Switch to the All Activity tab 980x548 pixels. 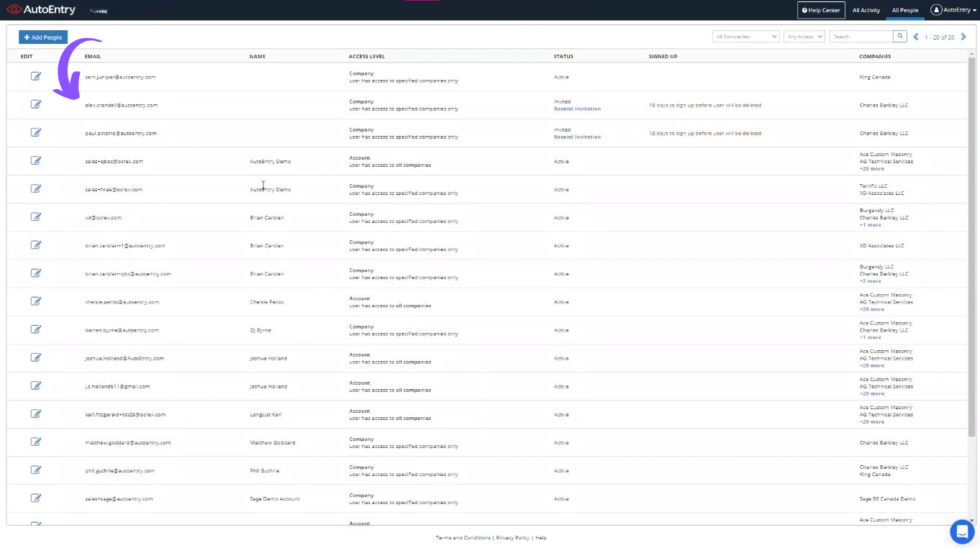click(866, 10)
